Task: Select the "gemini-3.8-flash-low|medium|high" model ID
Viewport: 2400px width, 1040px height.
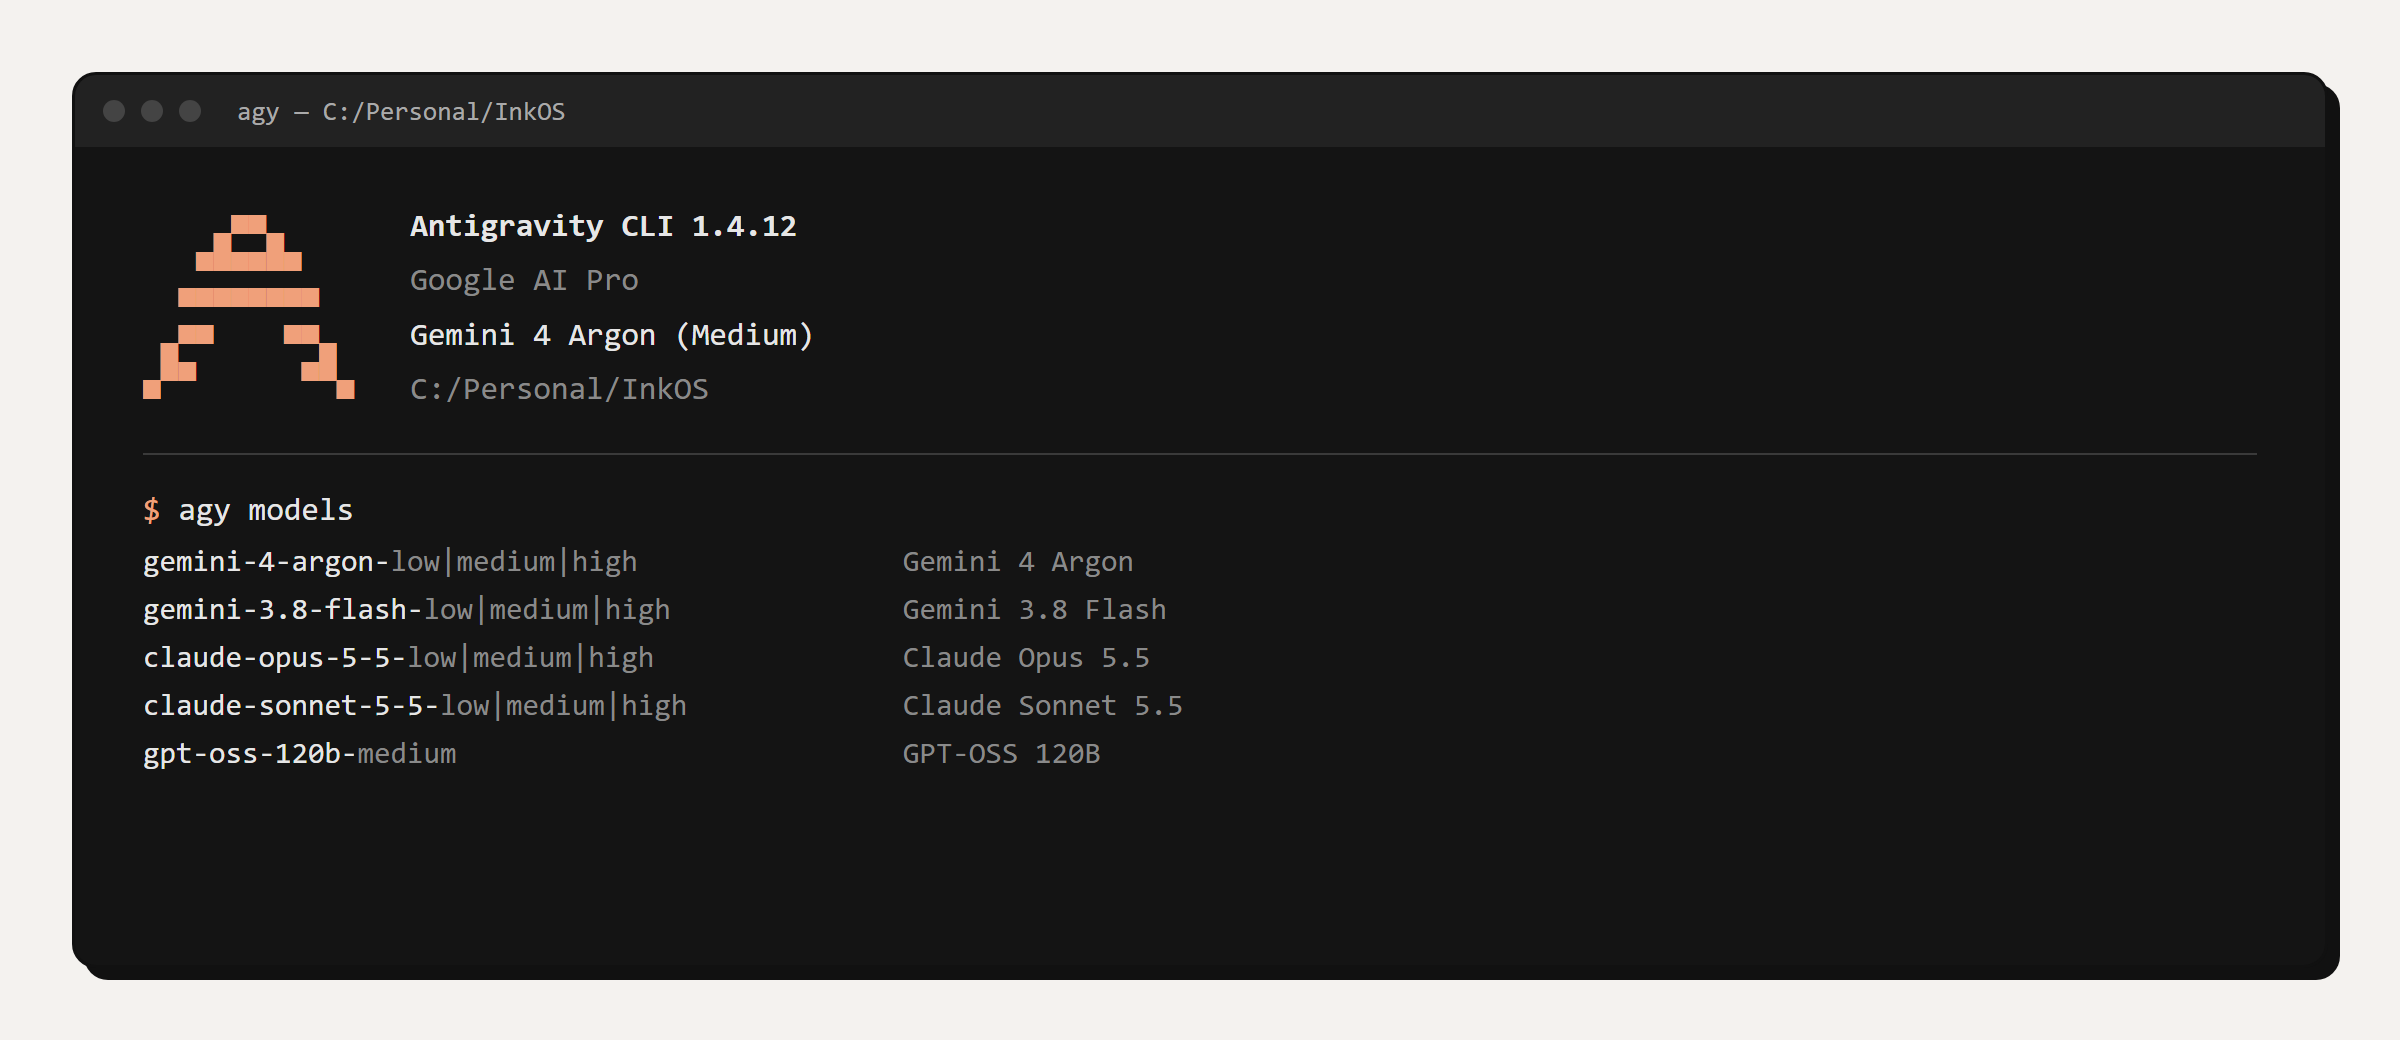Action: click(407, 610)
